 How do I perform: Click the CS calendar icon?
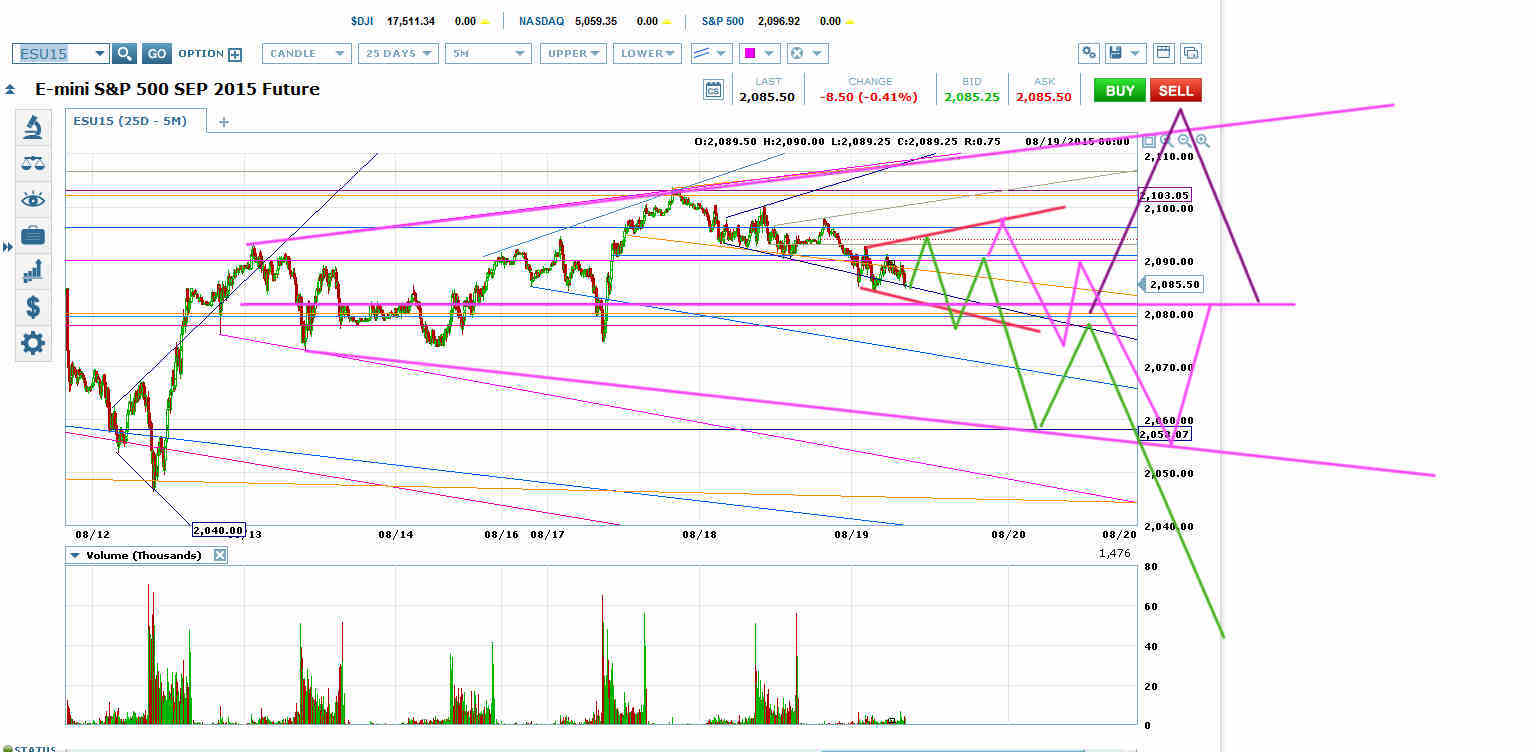point(713,90)
